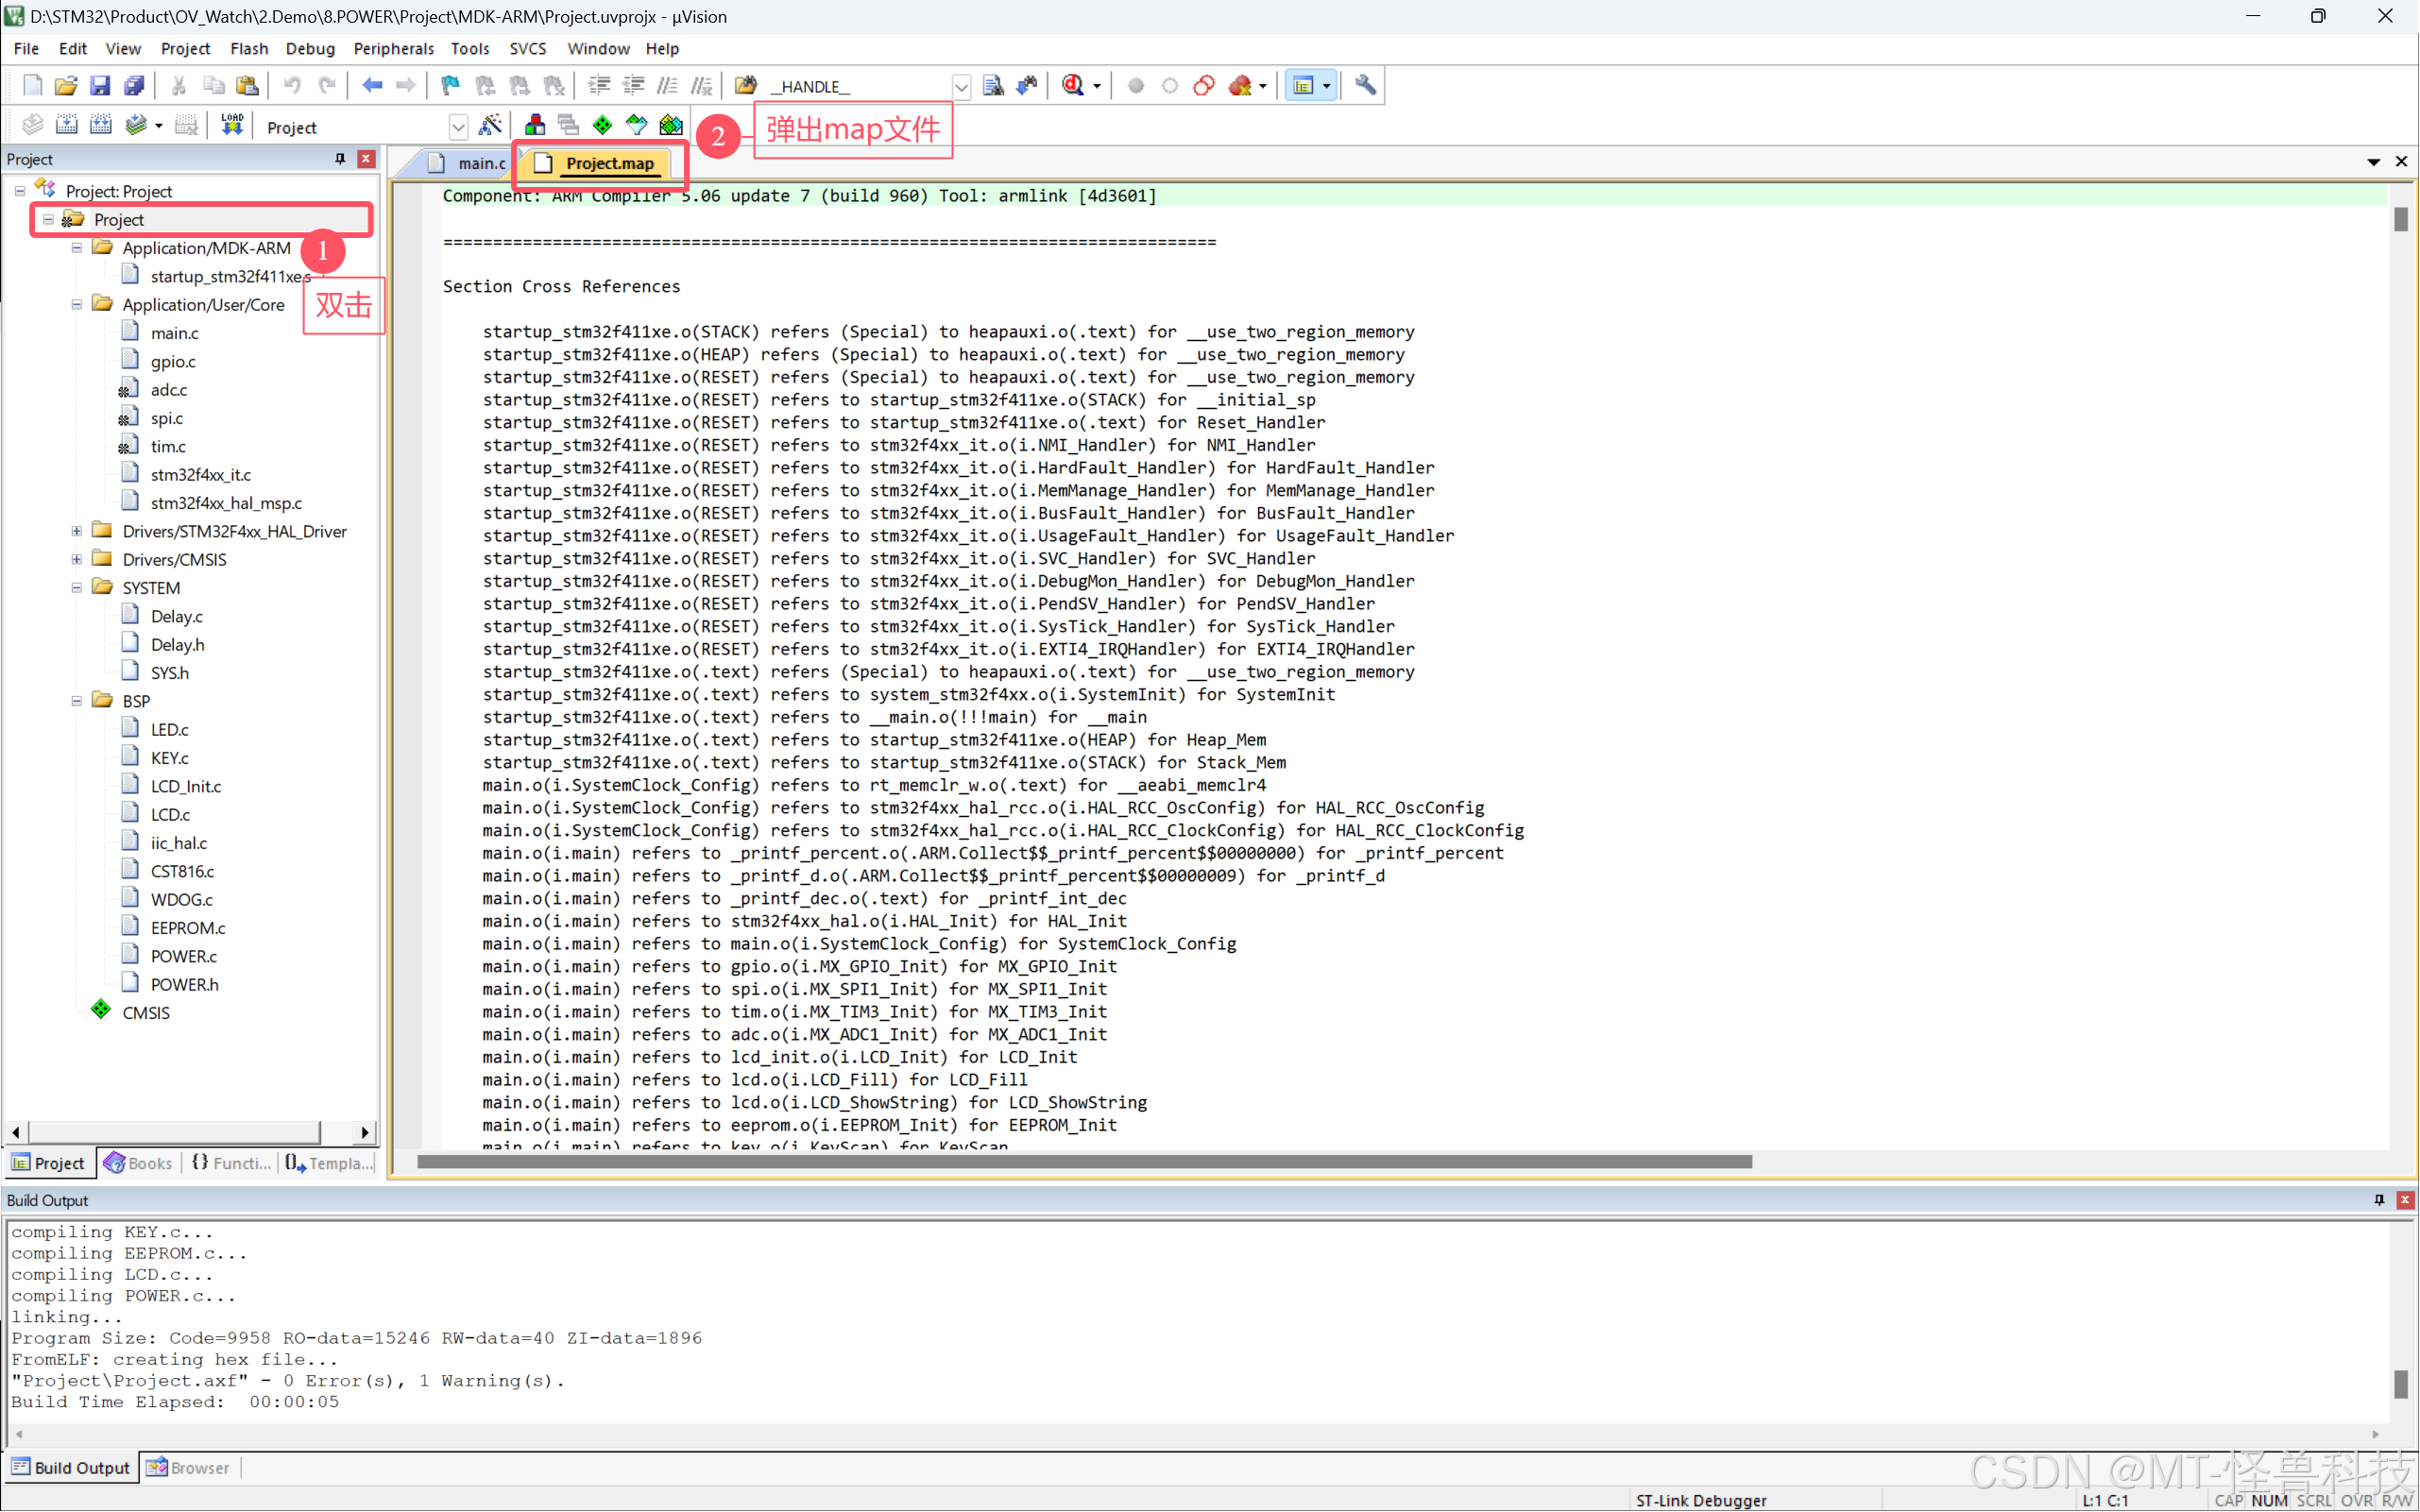The height and width of the screenshot is (1512, 2420).
Task: Toggle the window layout view button
Action: [x=1303, y=86]
